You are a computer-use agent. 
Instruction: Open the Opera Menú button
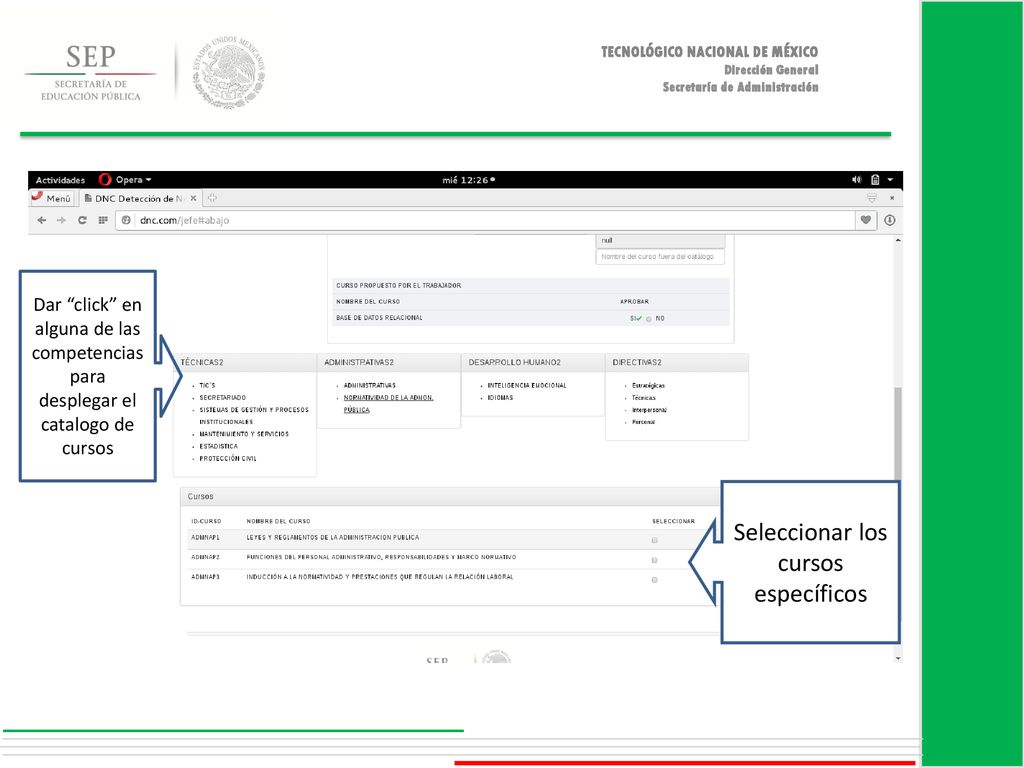tap(52, 198)
